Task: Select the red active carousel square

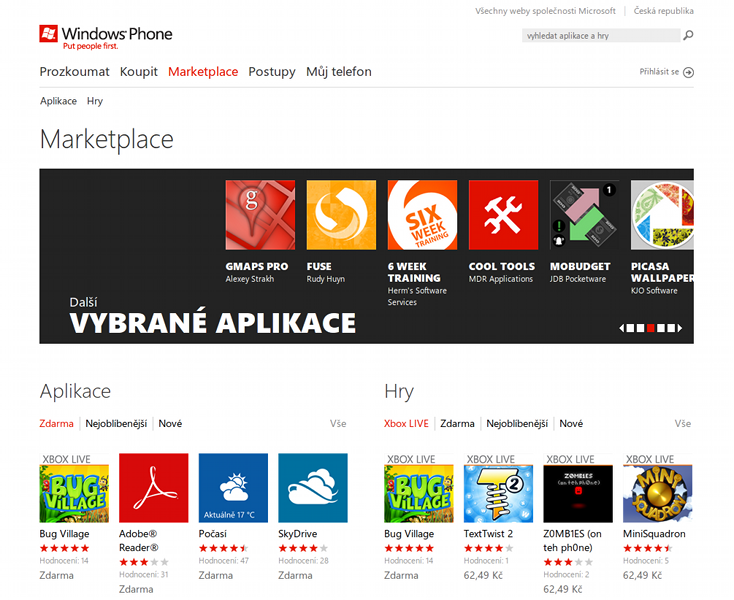Action: (651, 328)
